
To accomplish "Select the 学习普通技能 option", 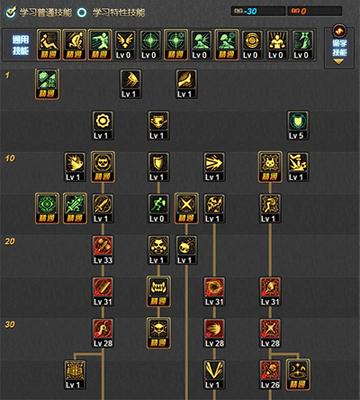I will 39,13.
